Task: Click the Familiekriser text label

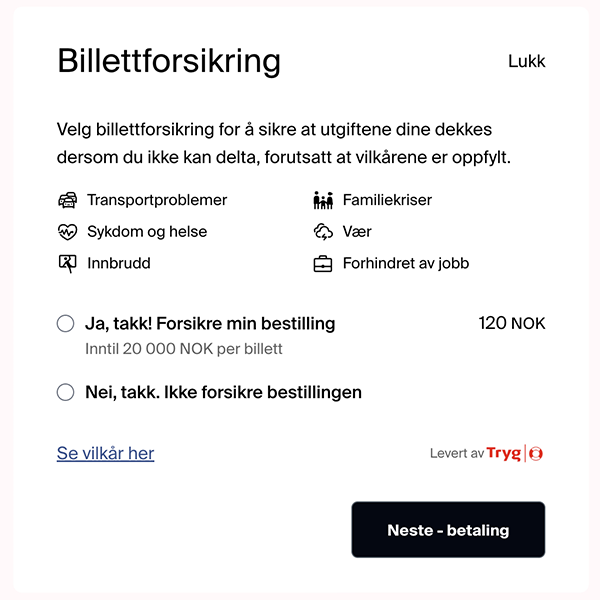Action: pyautogui.click(x=387, y=200)
